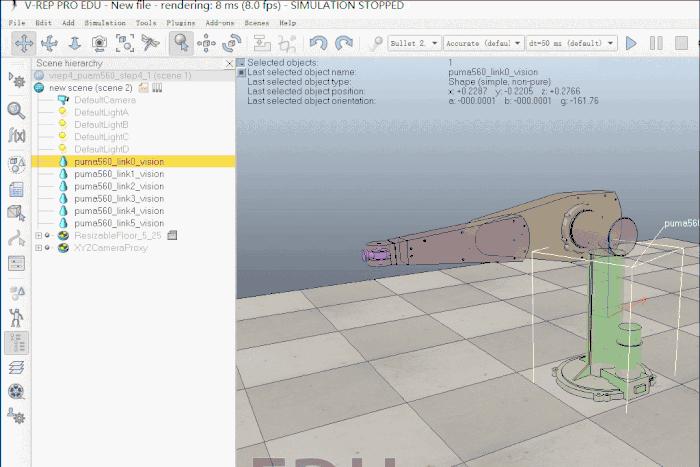Open the layers dialog icon

pos(16,368)
